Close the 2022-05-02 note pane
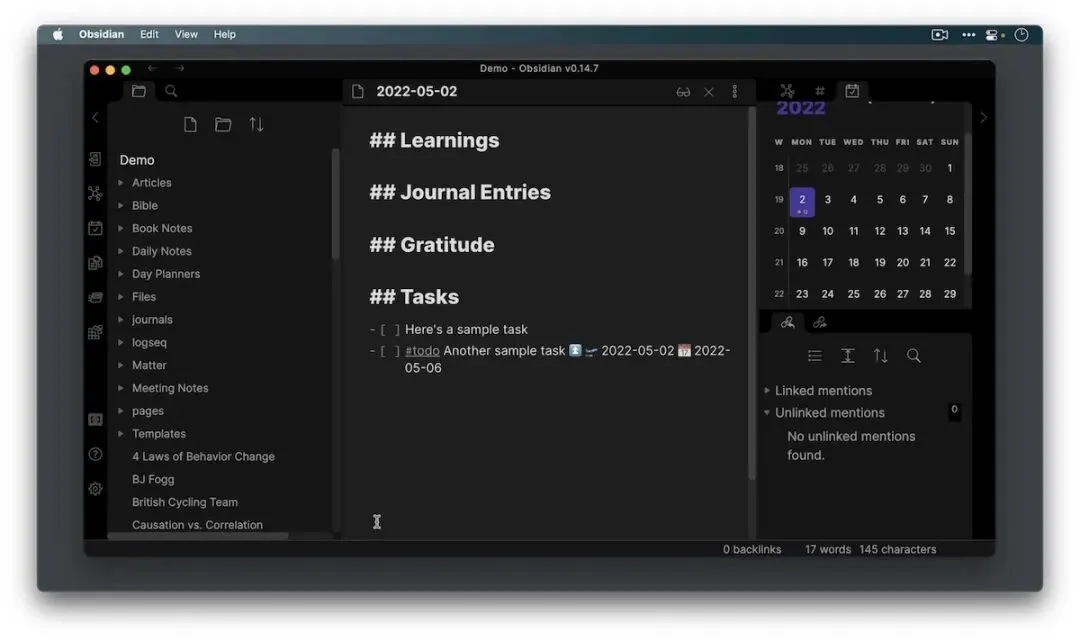 click(x=709, y=92)
